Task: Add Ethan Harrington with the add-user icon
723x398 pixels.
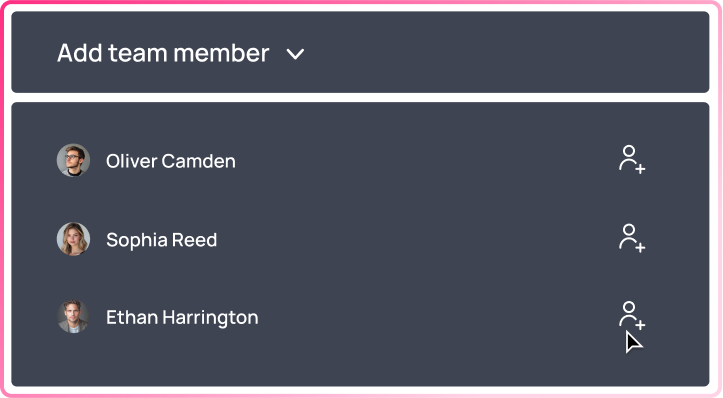Action: (x=632, y=315)
